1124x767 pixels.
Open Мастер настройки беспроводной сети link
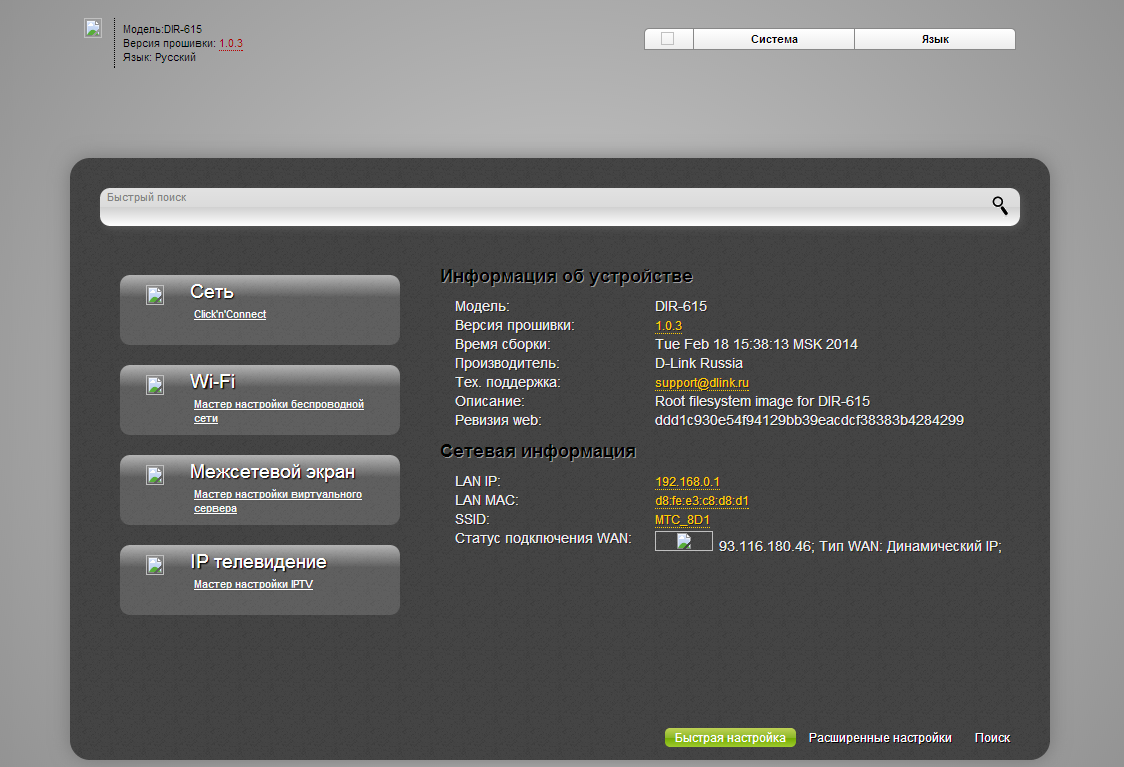pyautogui.click(x=279, y=411)
